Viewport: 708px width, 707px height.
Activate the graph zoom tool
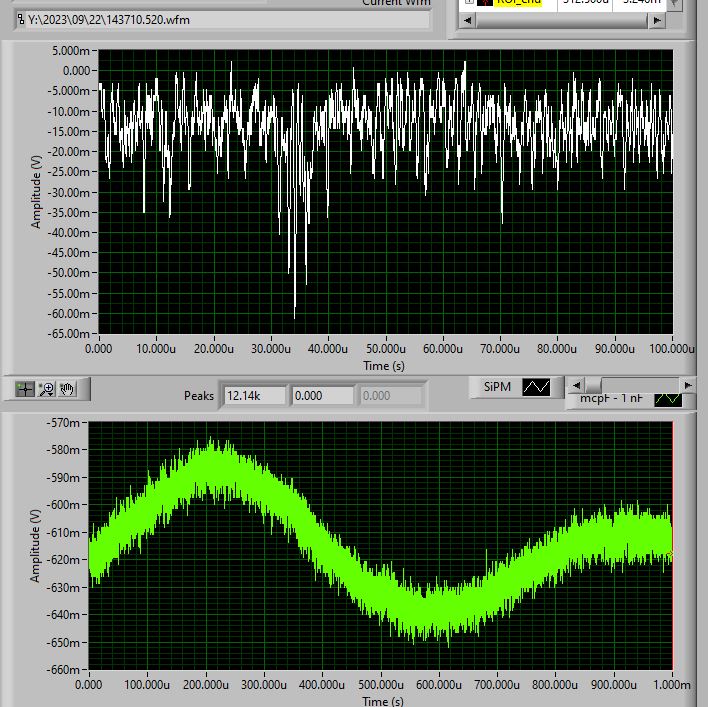point(47,389)
